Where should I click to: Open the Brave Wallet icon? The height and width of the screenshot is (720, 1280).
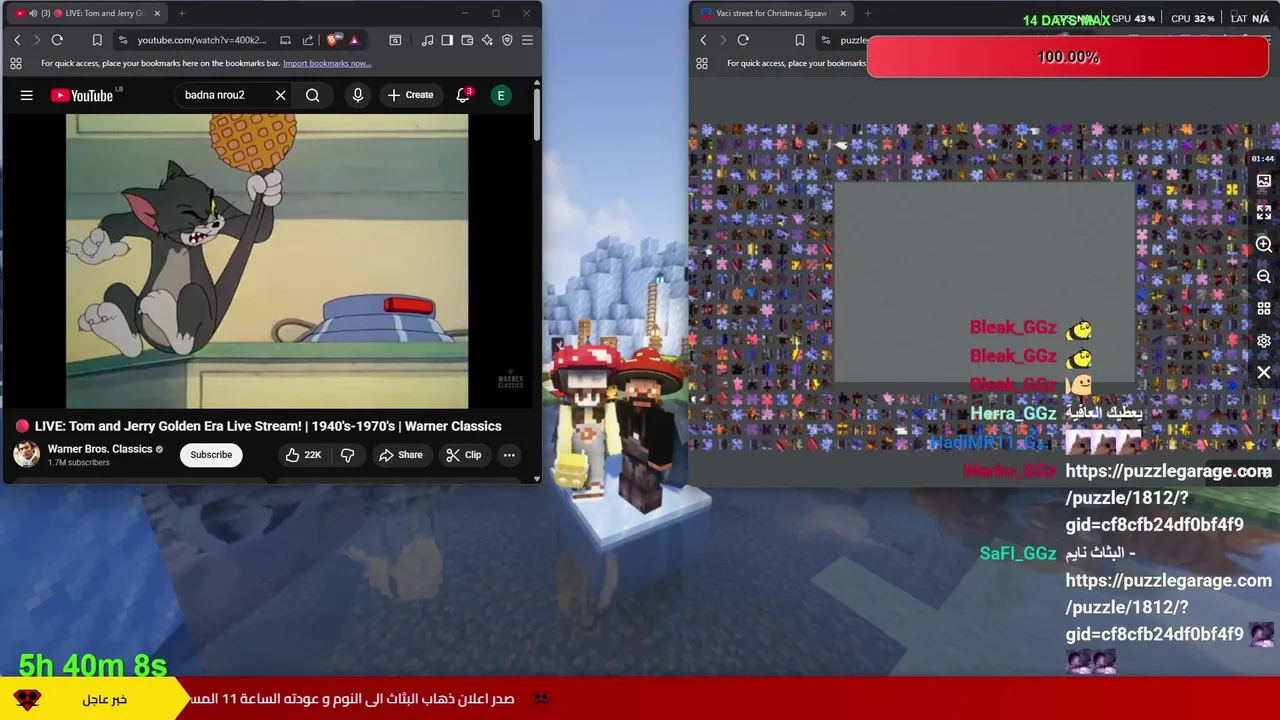467,40
